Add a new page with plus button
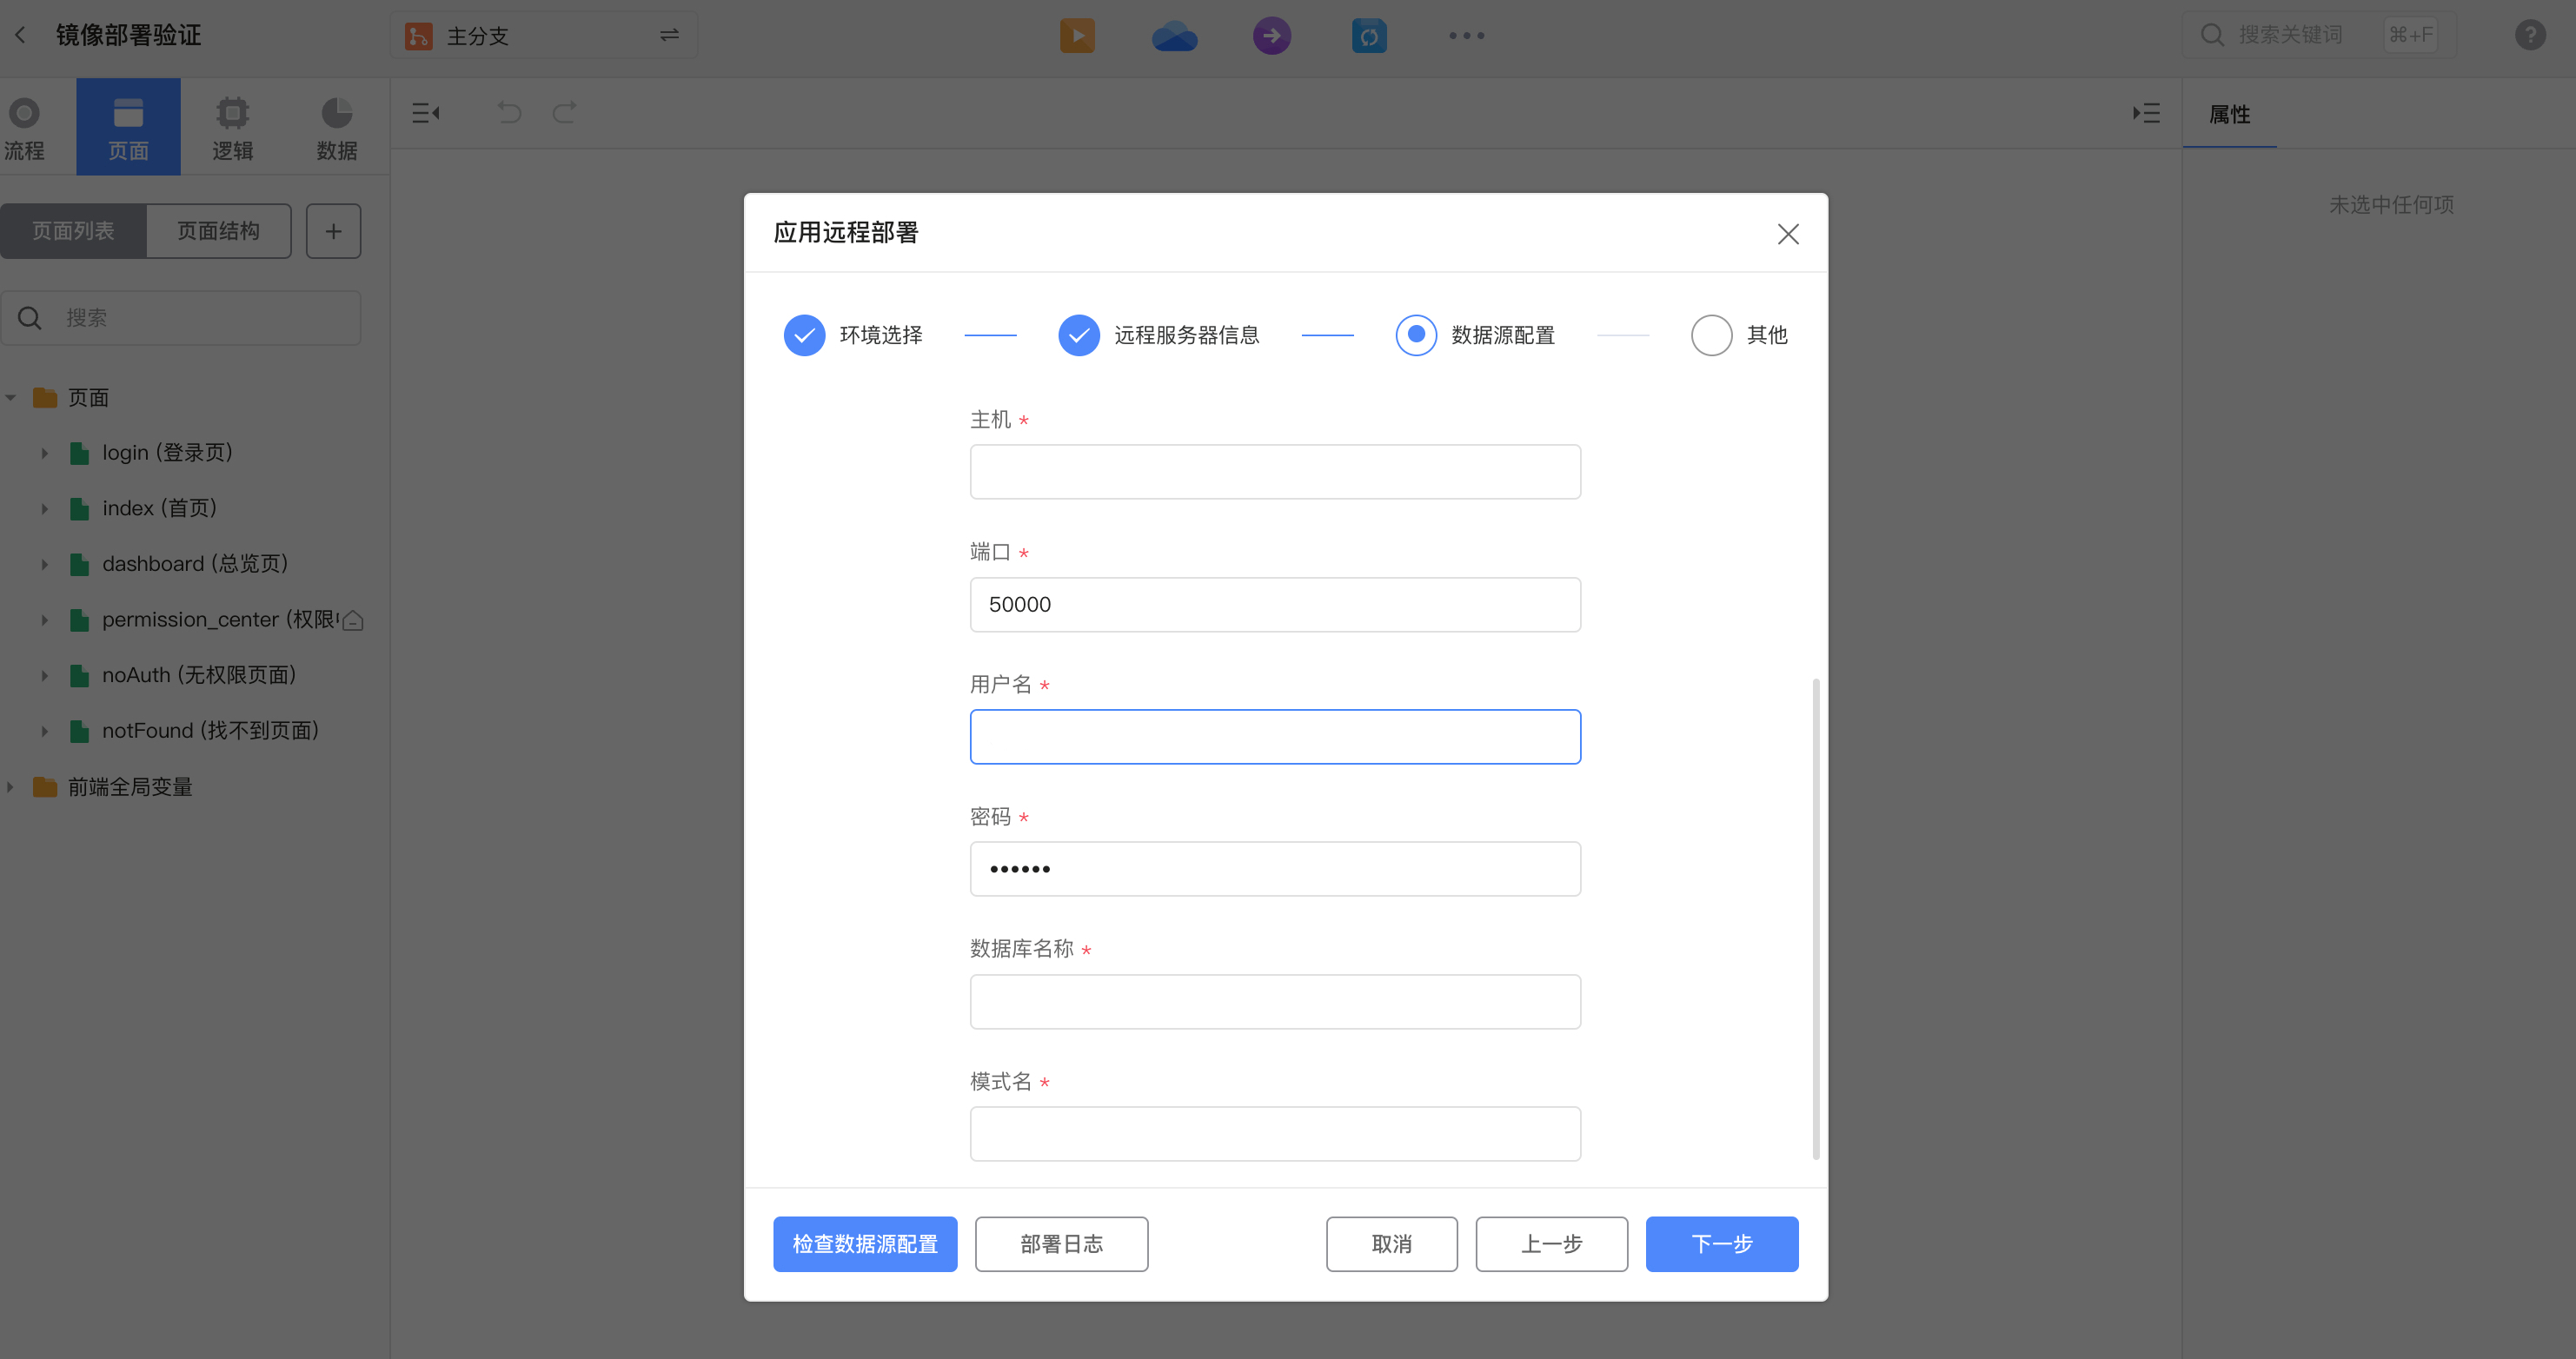The image size is (2576, 1359). click(x=333, y=231)
